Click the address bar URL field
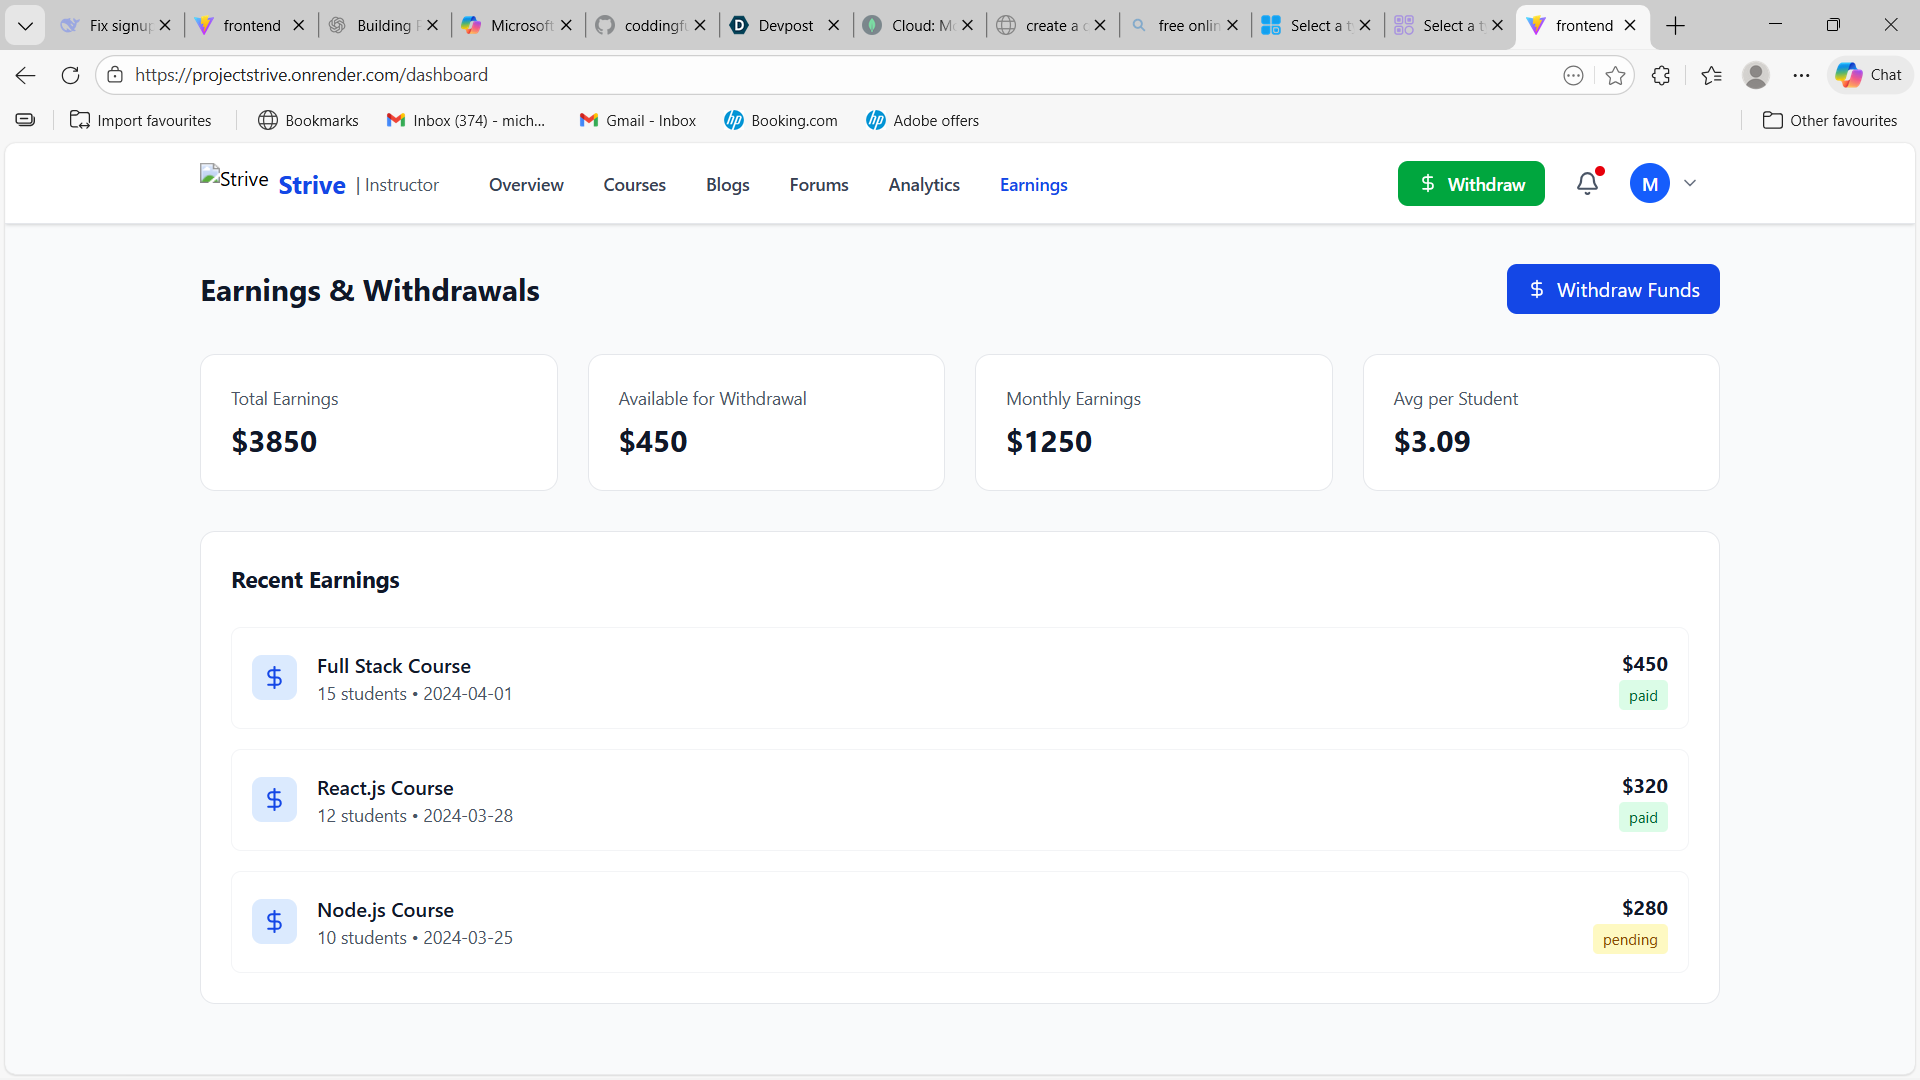 [800, 75]
